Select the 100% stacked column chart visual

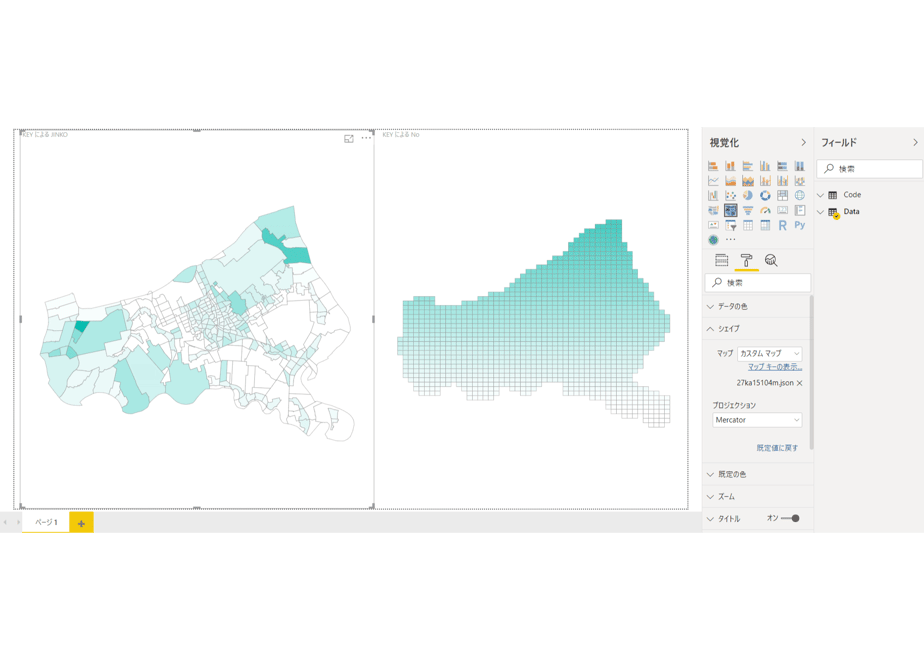click(x=800, y=166)
